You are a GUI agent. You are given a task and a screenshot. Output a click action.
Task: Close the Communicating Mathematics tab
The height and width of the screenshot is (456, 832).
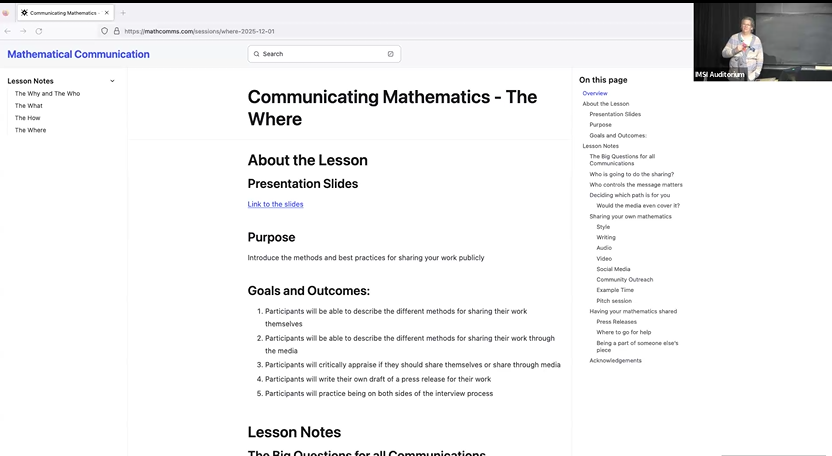[x=108, y=13]
